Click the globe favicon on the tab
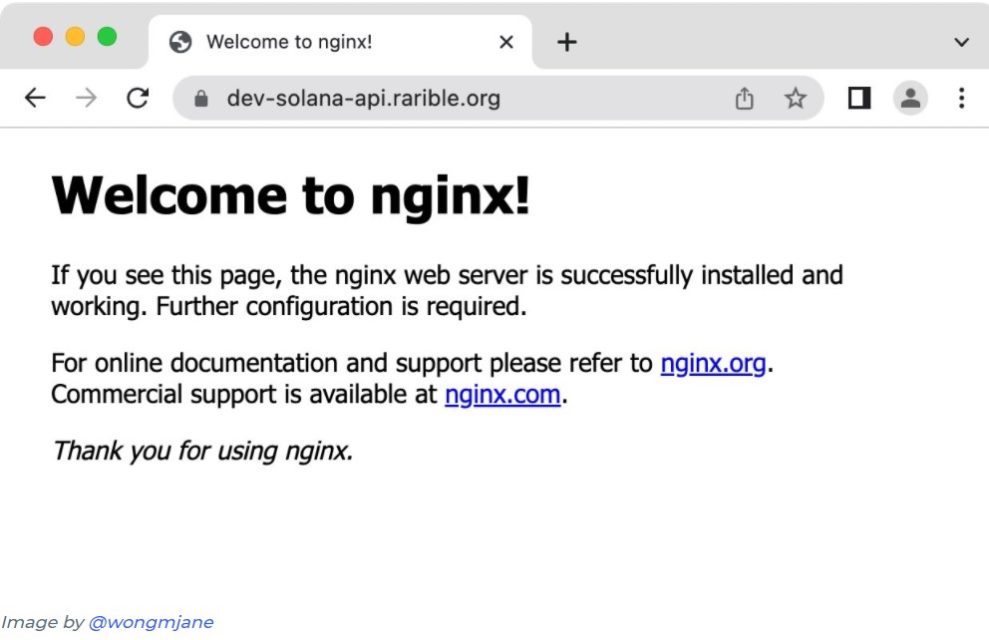 [x=180, y=42]
